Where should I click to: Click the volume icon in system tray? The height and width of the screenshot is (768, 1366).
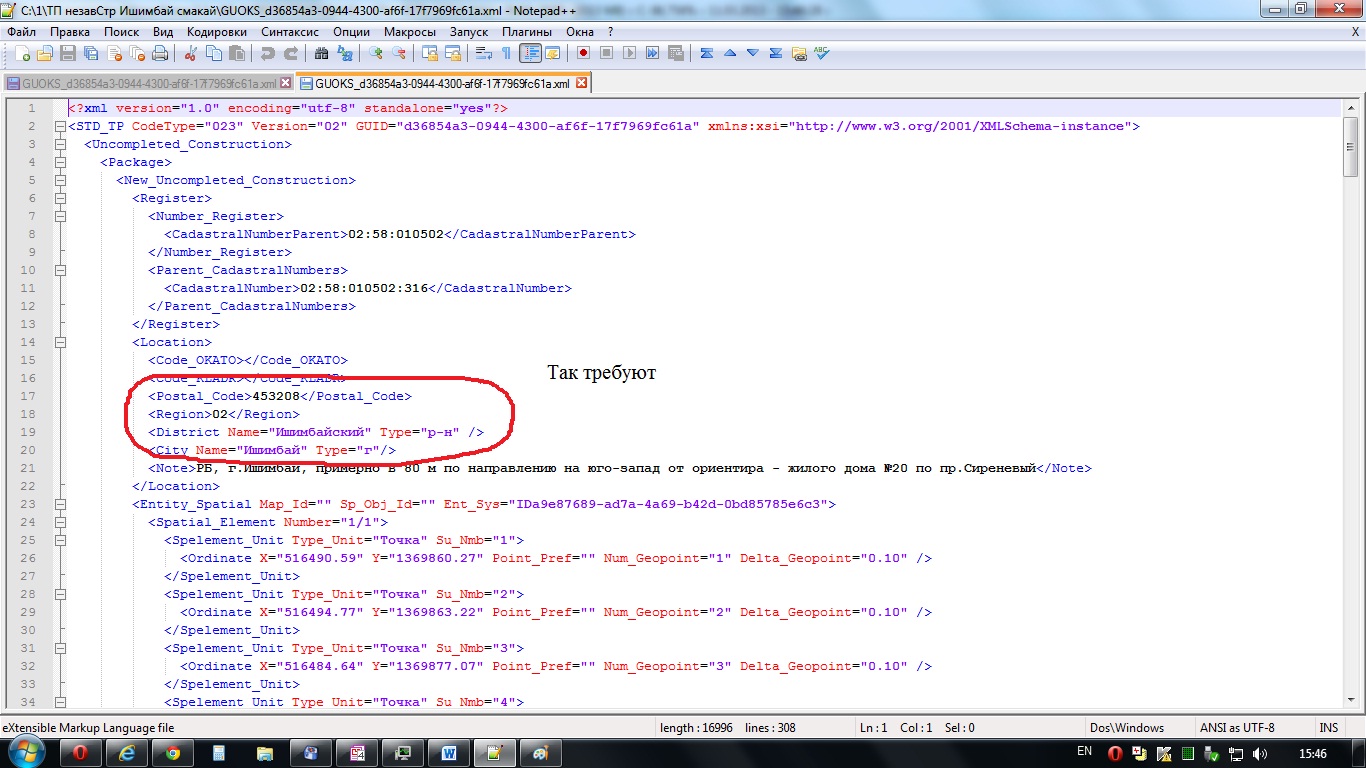click(x=1259, y=753)
